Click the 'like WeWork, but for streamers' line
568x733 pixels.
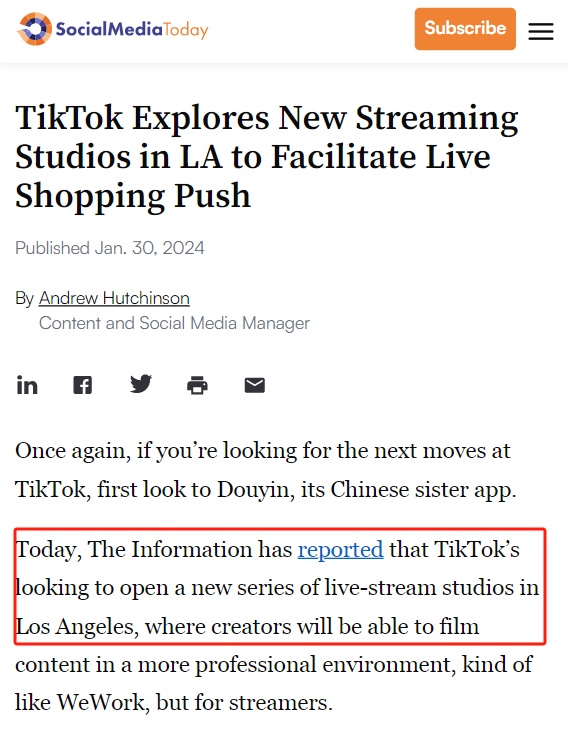tap(173, 703)
